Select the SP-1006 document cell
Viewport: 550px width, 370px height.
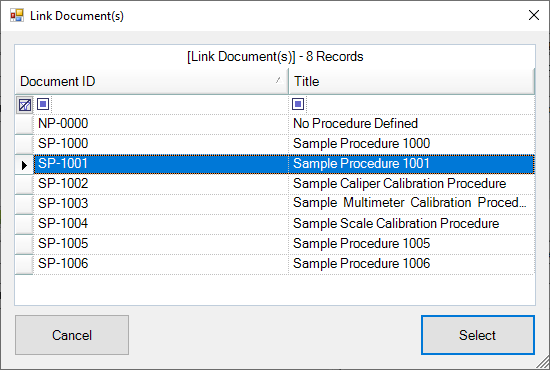pyautogui.click(x=161, y=264)
